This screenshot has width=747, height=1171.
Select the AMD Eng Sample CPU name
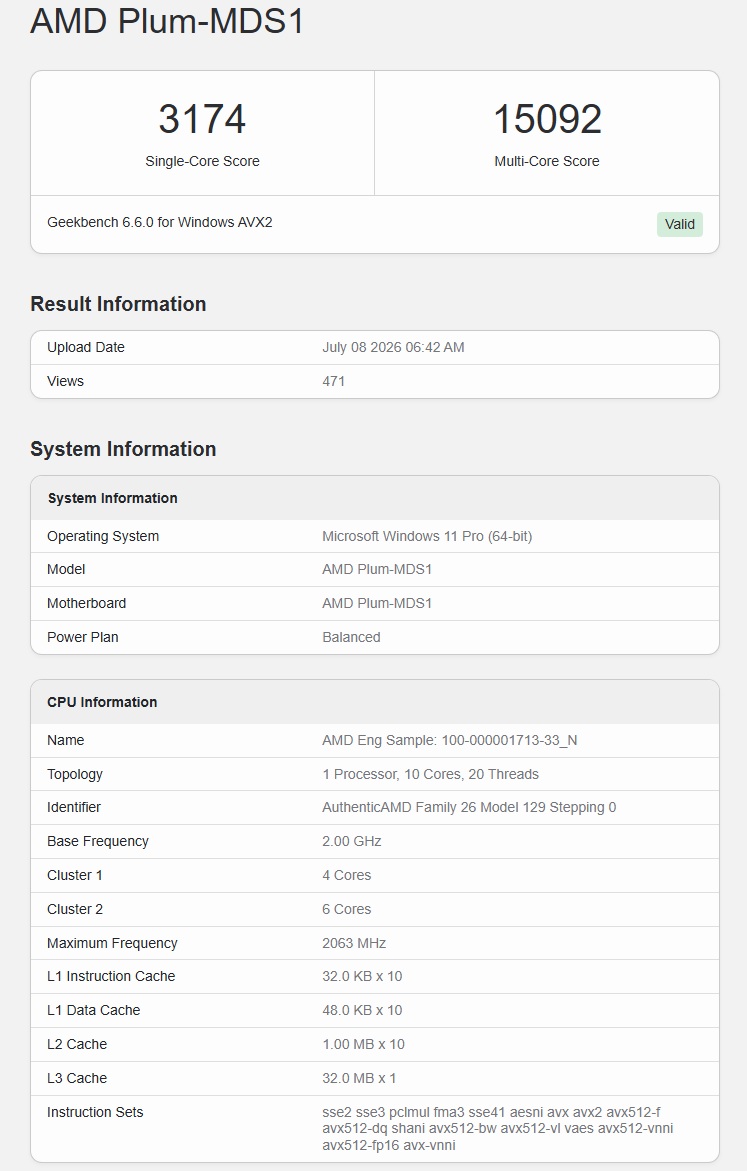pos(450,740)
